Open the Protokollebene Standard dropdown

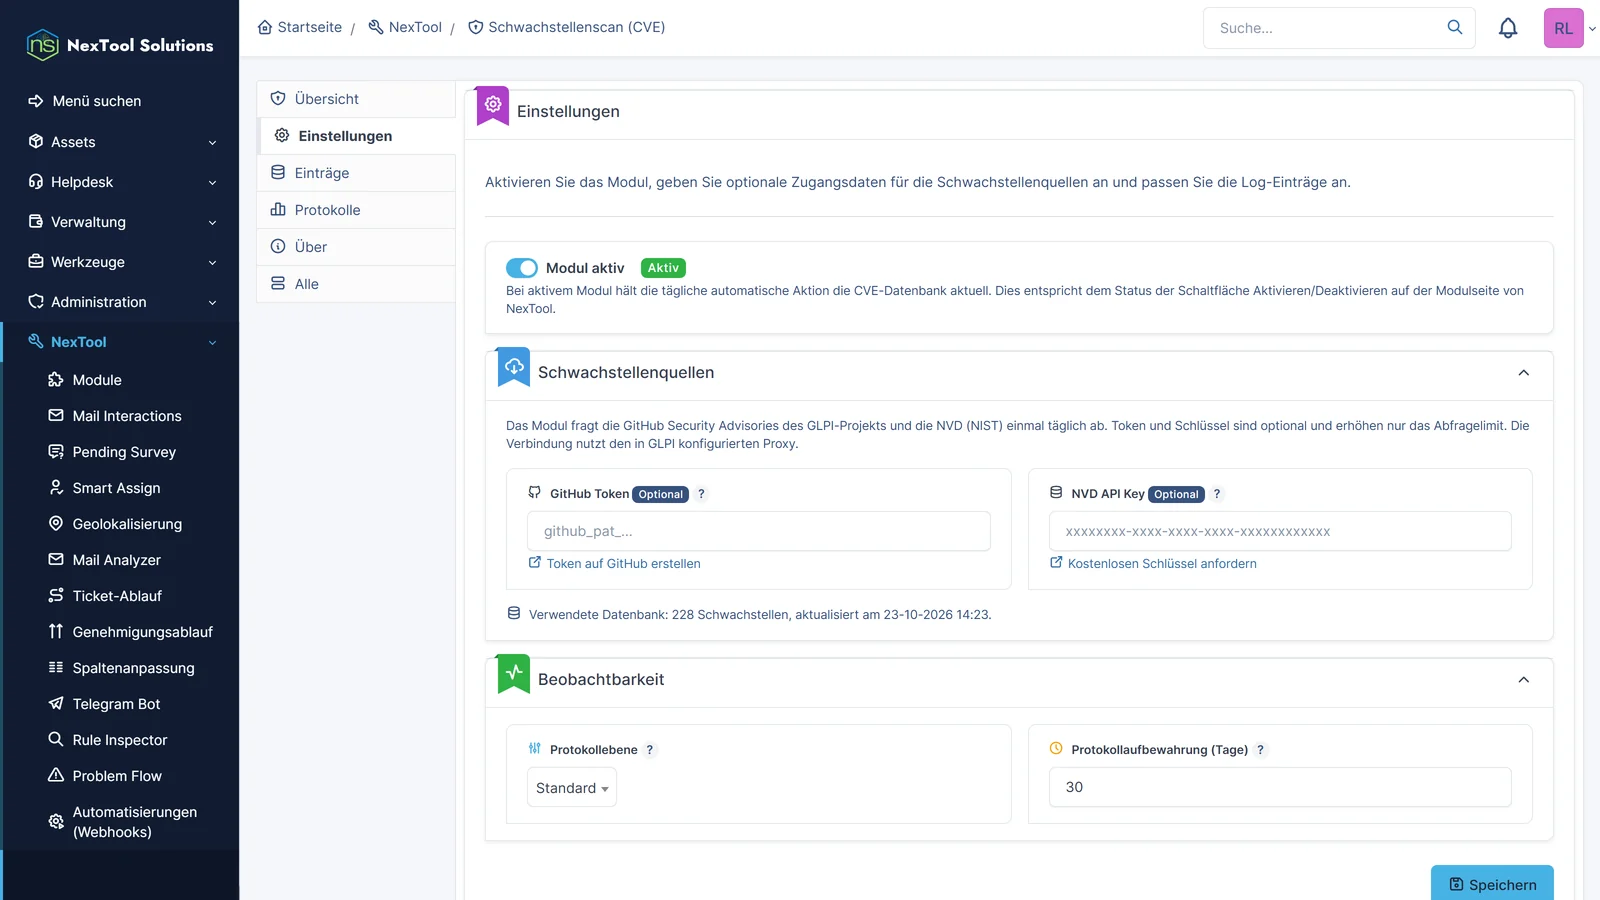[572, 788]
